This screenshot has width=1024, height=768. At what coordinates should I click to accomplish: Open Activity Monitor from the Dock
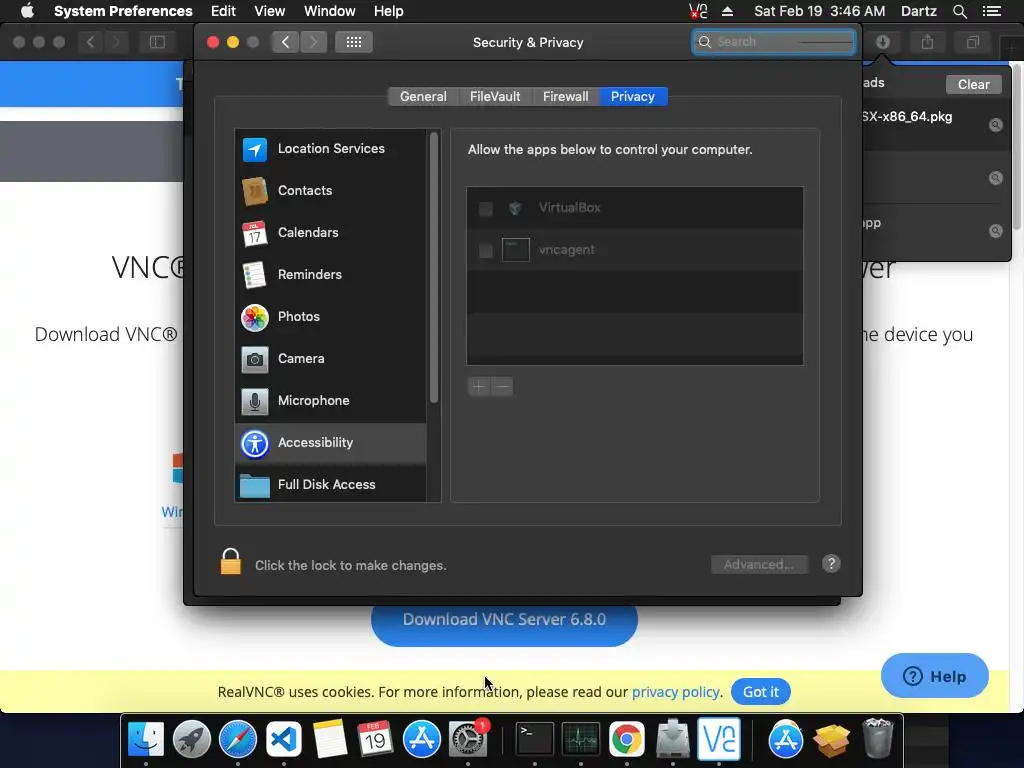tap(581, 739)
